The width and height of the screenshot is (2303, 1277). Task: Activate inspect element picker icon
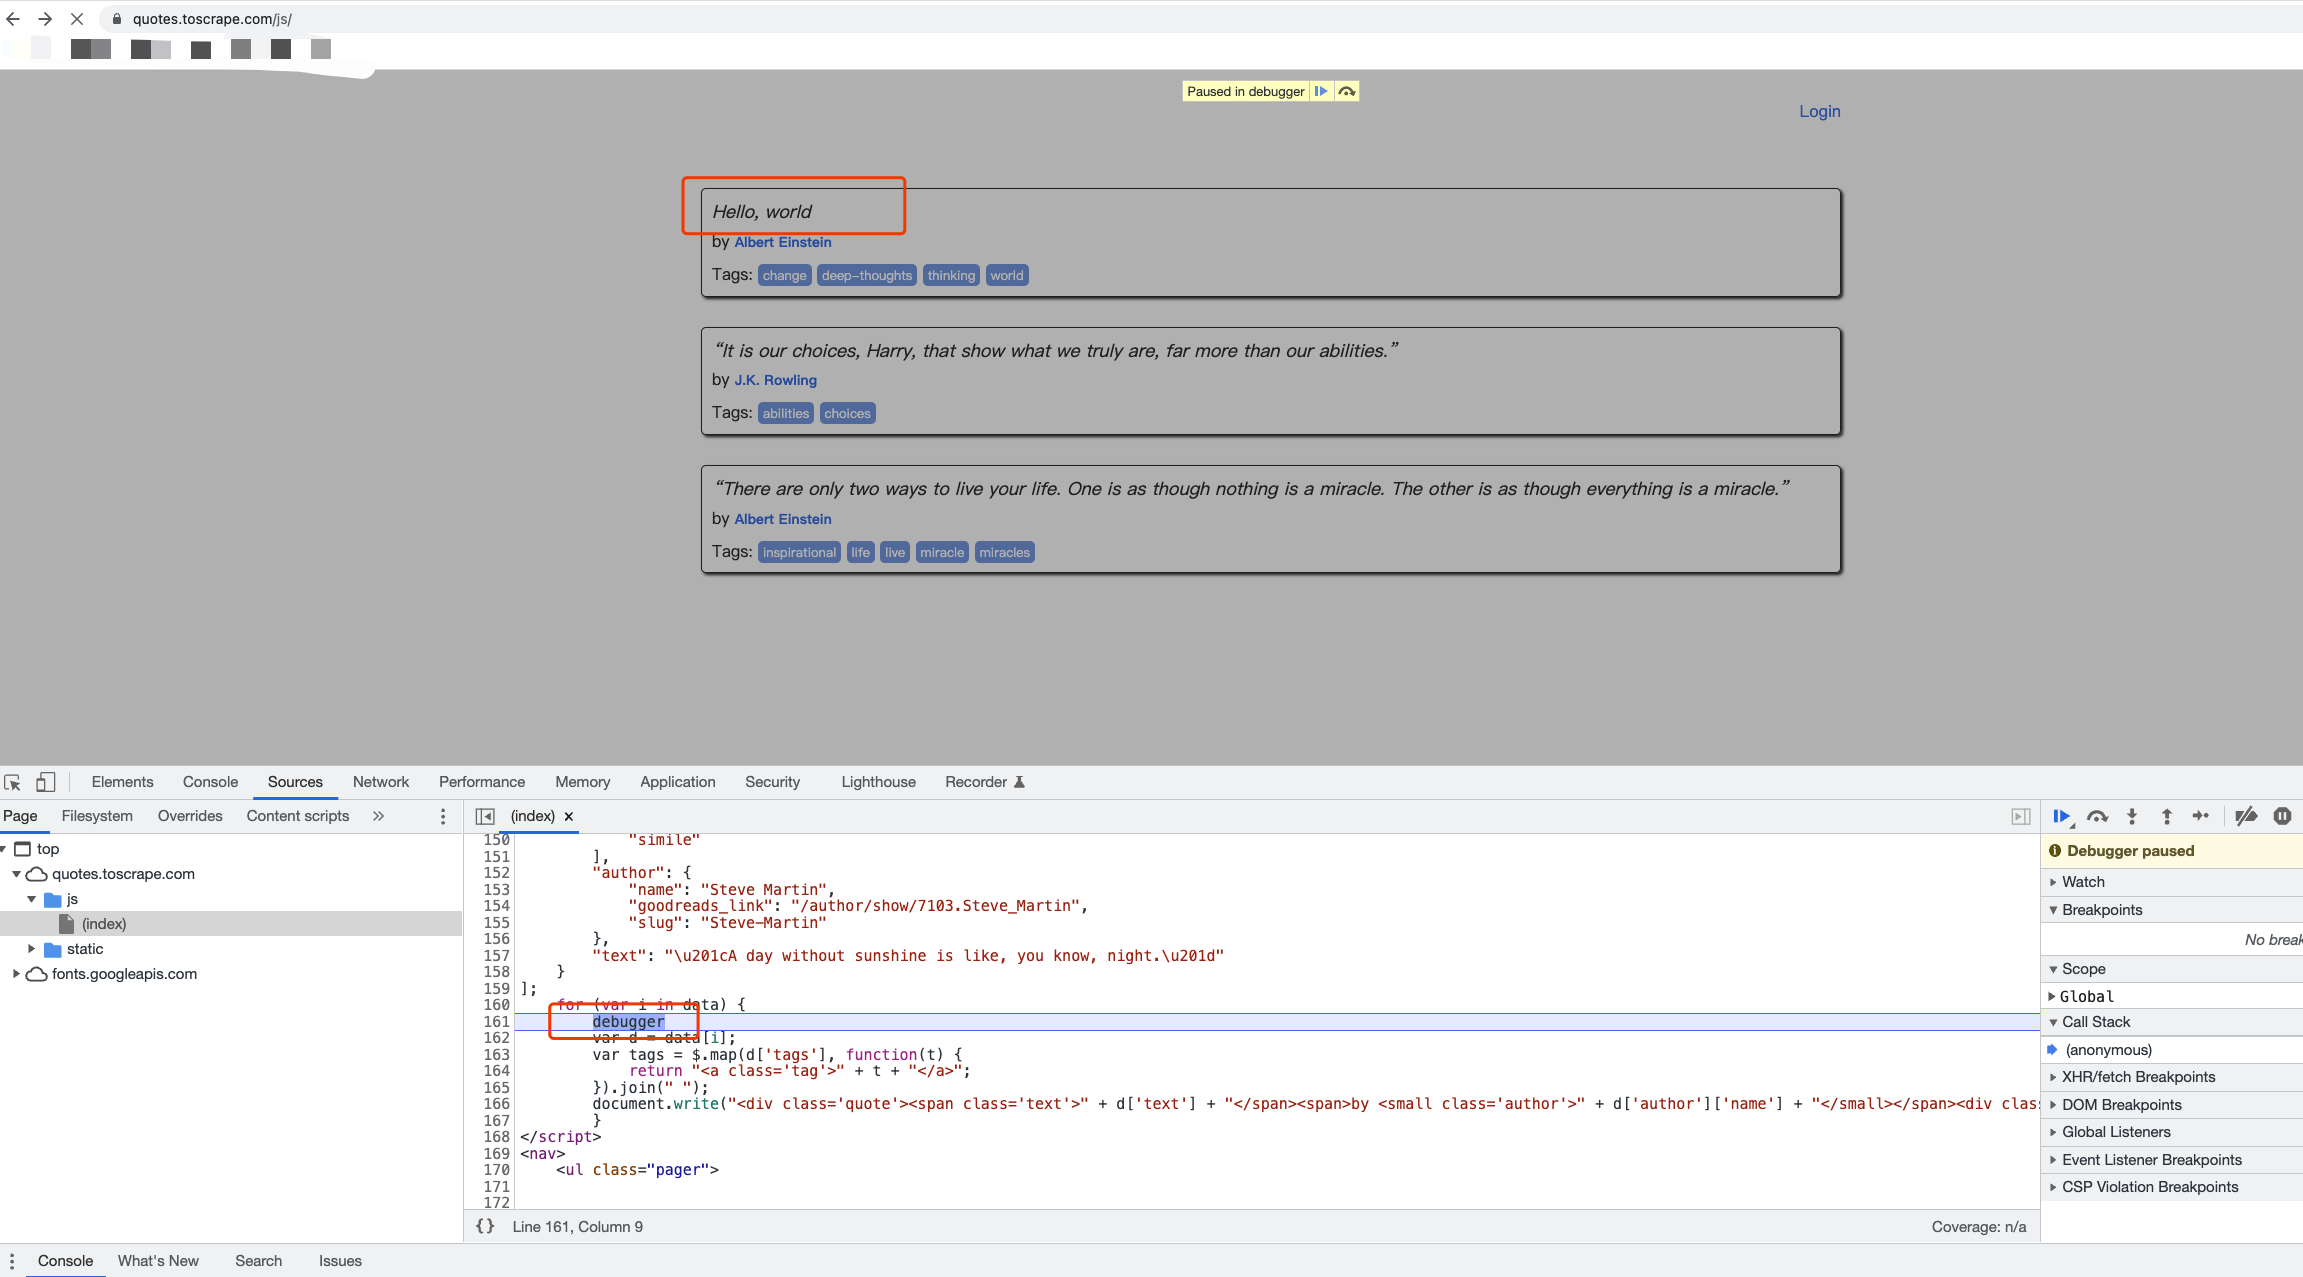pos(13,782)
